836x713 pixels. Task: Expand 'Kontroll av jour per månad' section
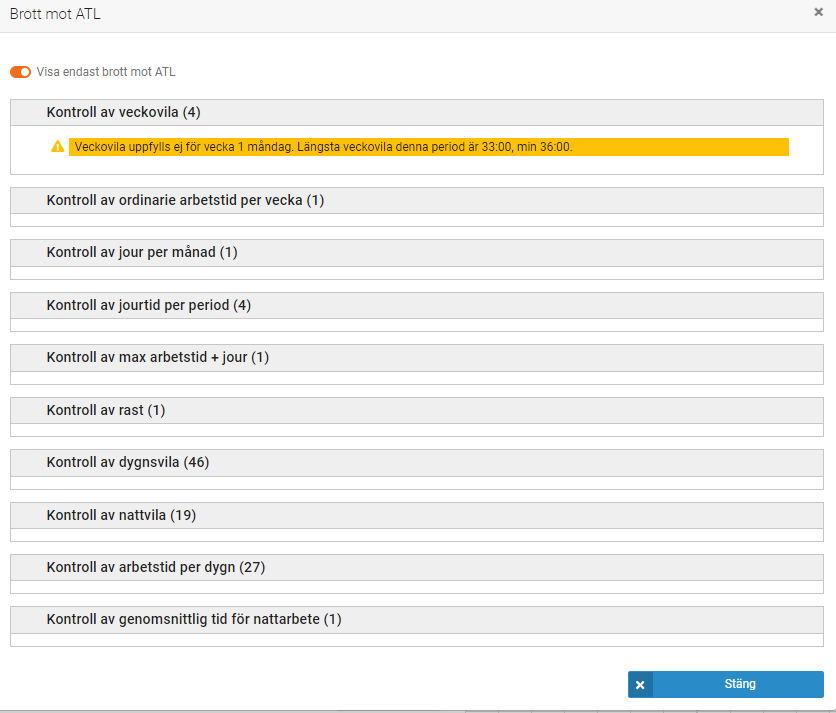pos(142,253)
